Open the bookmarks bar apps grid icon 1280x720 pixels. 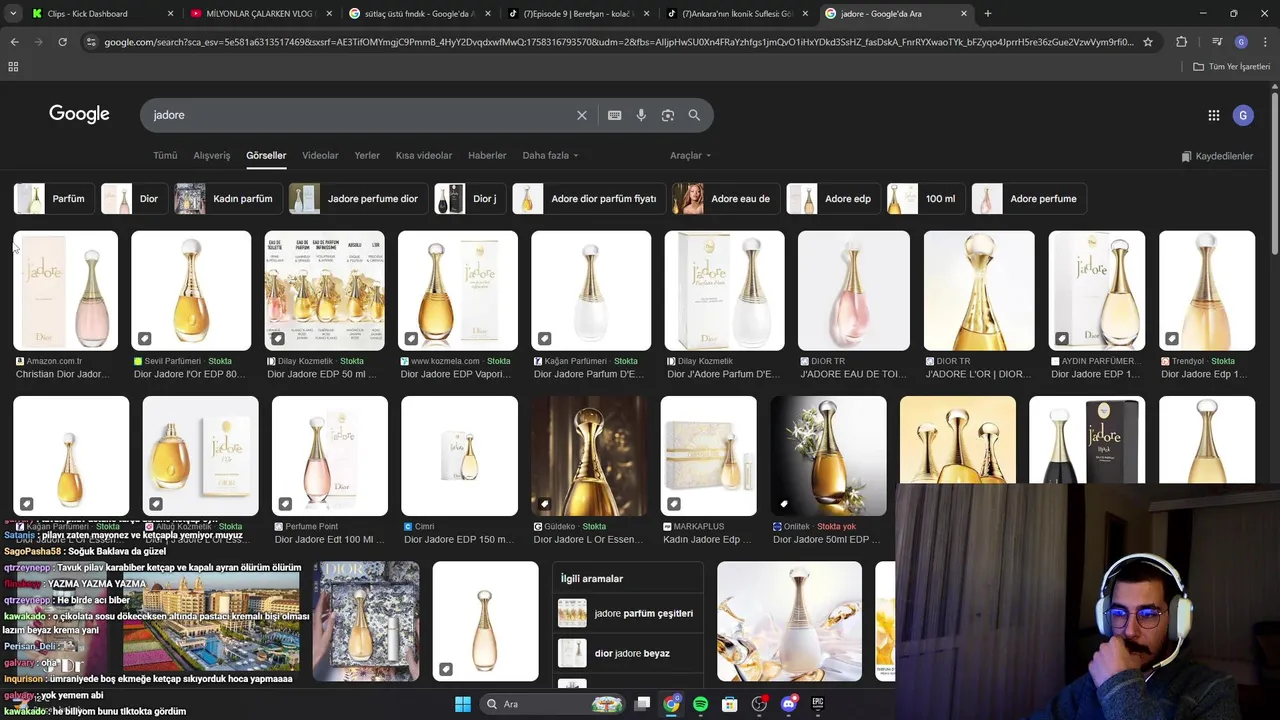[x=13, y=66]
